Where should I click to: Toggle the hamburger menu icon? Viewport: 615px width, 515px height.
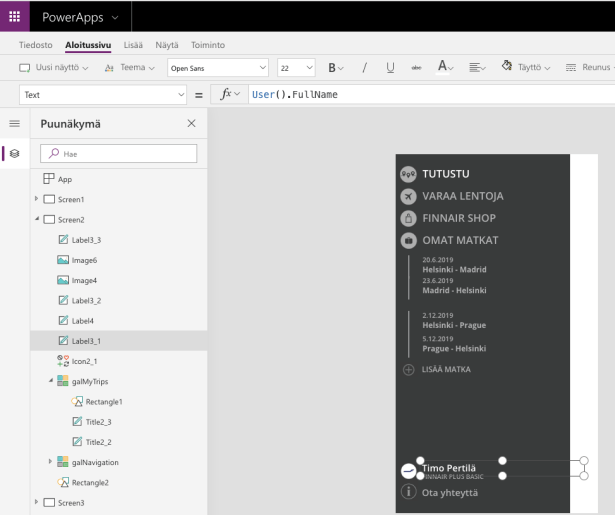pyautogui.click(x=16, y=124)
